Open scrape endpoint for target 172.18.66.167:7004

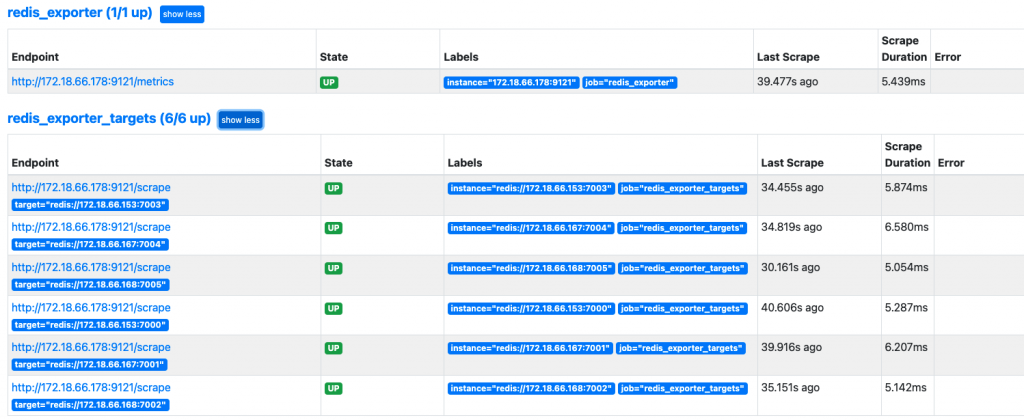(91, 227)
